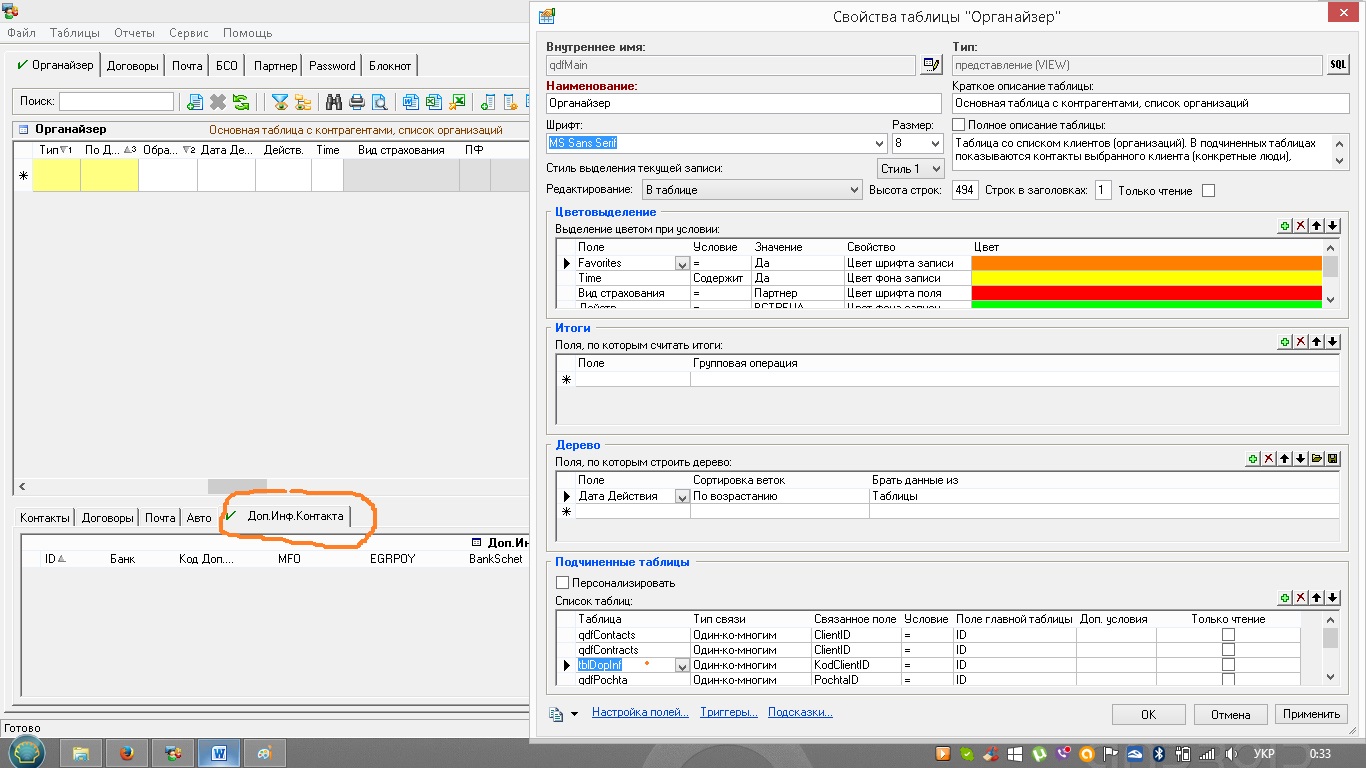Image resolution: width=1366 pixels, height=768 pixels.
Task: Open the Стиль 1 selection style dropdown
Action: pos(935,169)
